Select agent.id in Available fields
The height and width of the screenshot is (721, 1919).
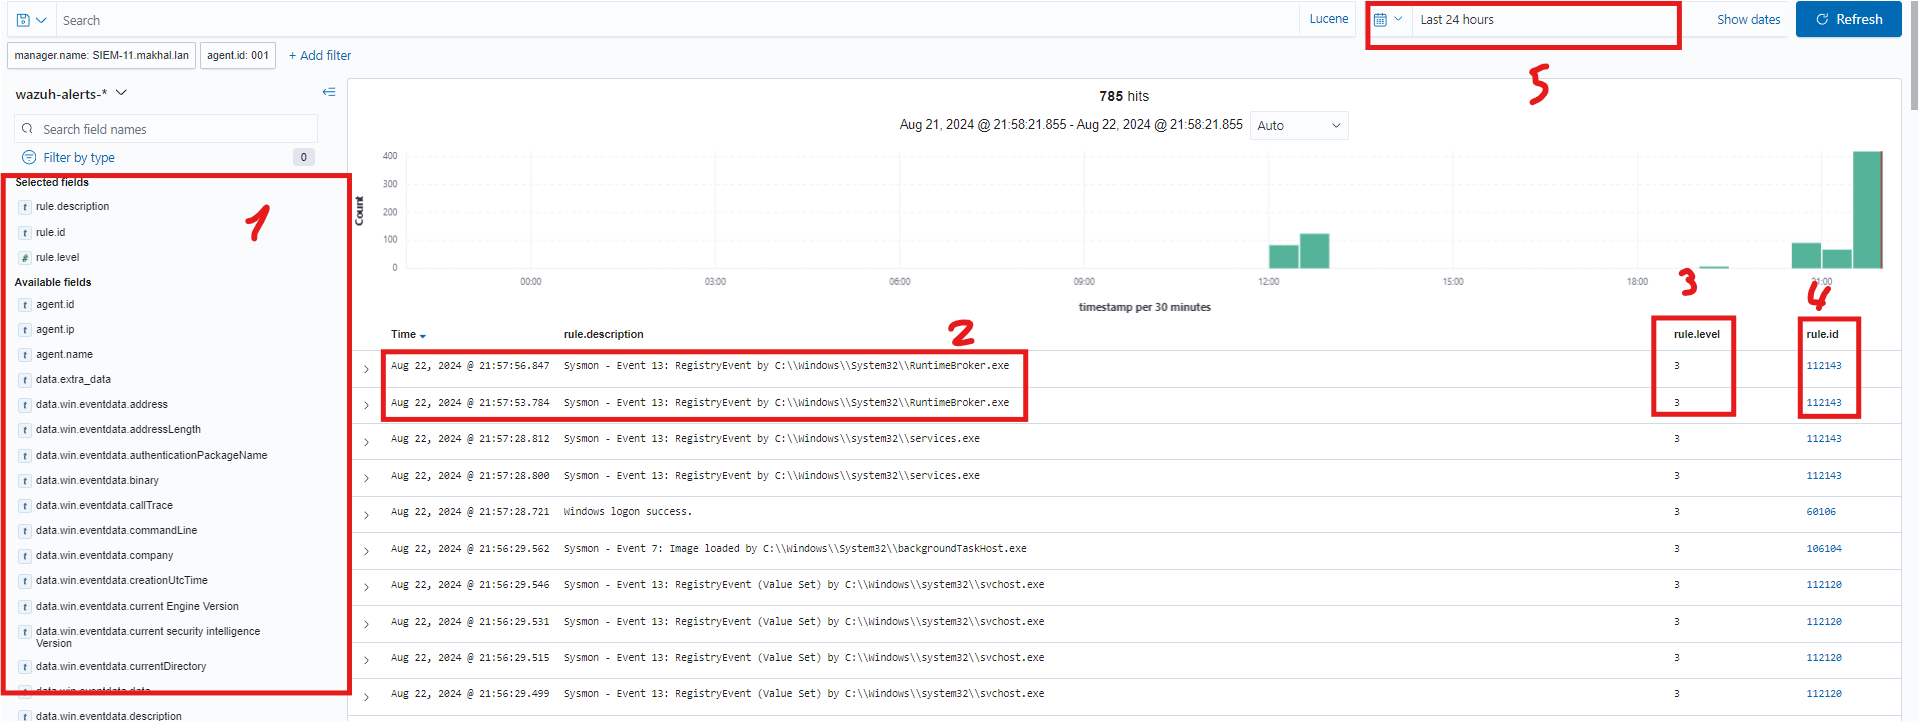55,305
